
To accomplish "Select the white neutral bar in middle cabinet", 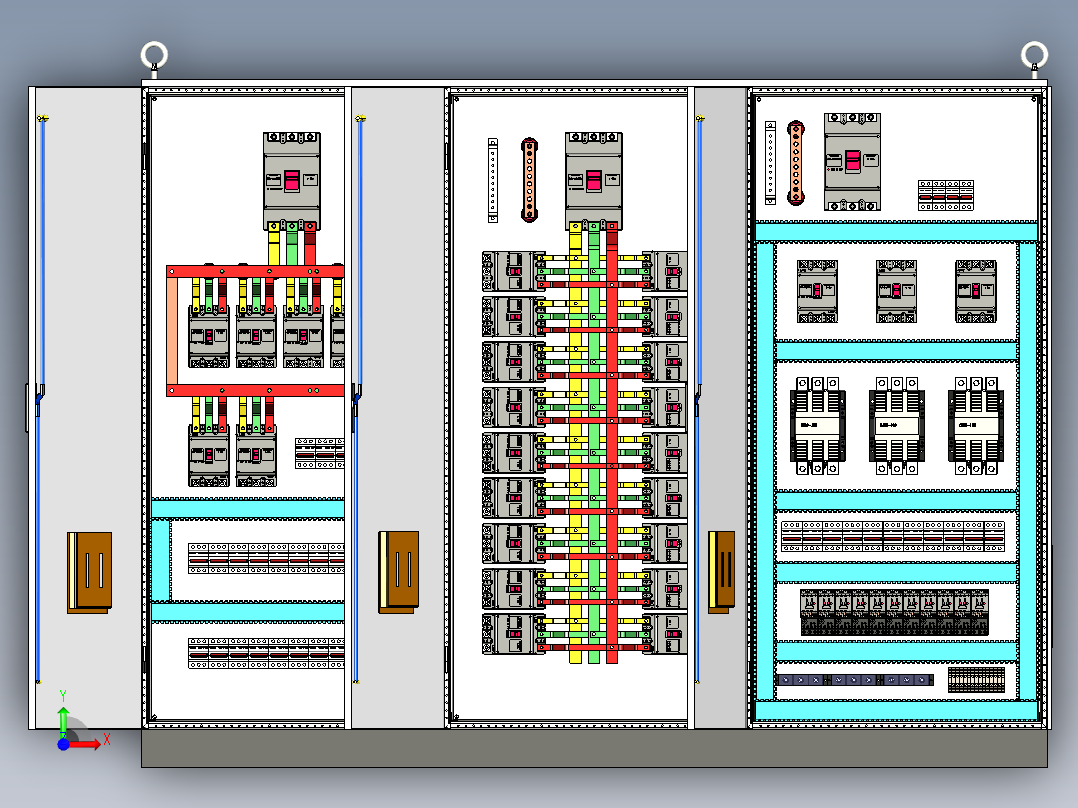I will tap(493, 180).
